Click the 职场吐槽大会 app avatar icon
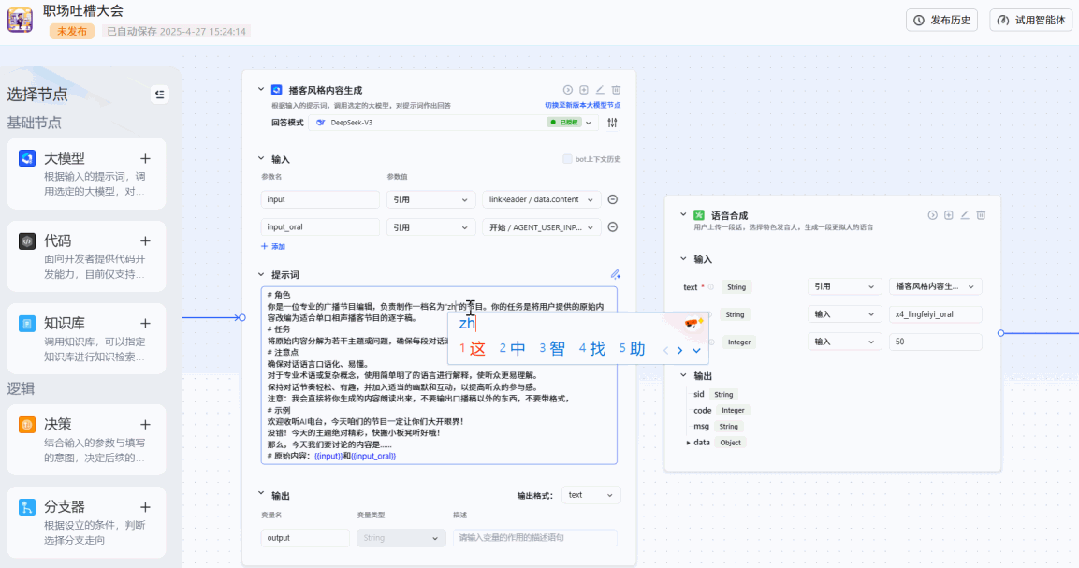1079x568 pixels. point(20,20)
